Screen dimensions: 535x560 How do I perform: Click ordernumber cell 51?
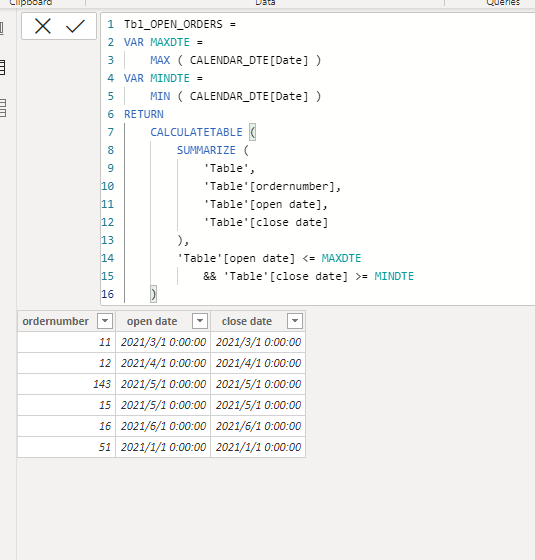coord(66,447)
